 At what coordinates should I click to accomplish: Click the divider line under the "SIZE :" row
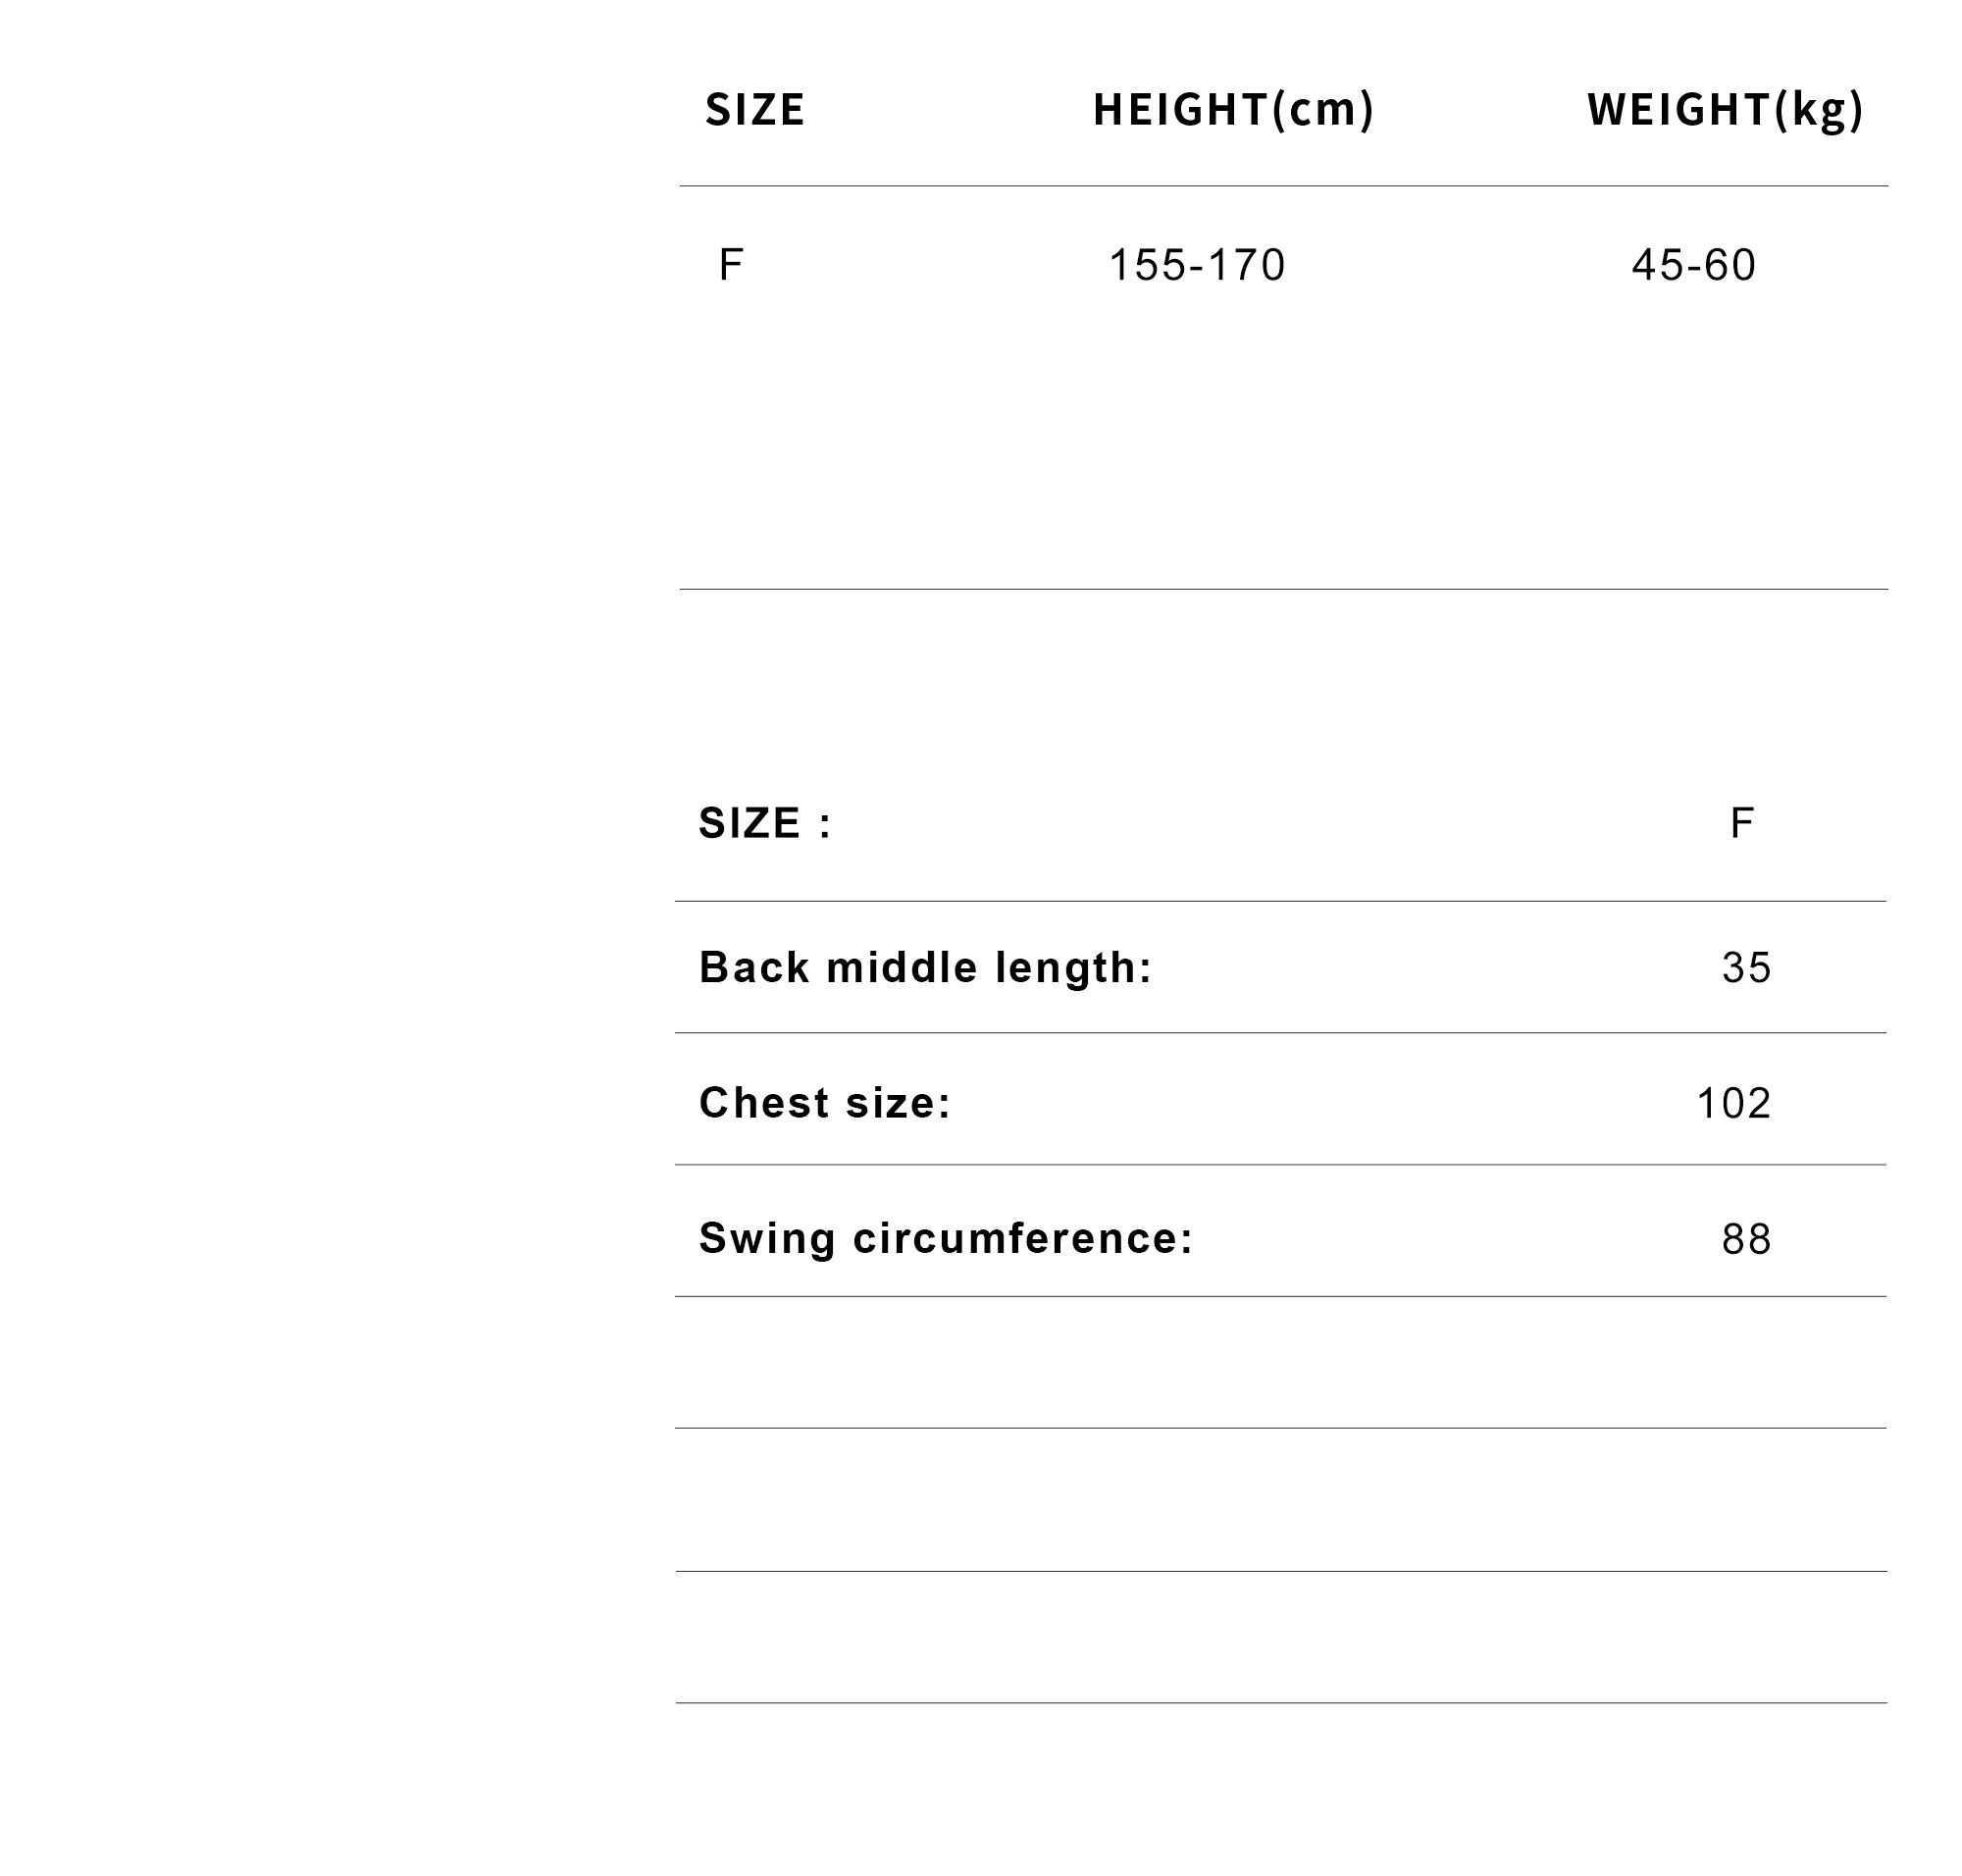1280,901
